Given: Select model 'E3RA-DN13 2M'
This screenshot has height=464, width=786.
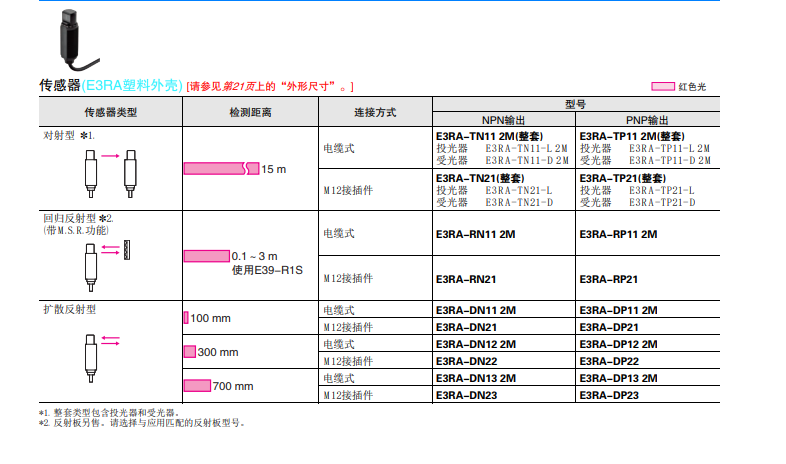Looking at the screenshot, I should [x=476, y=378].
